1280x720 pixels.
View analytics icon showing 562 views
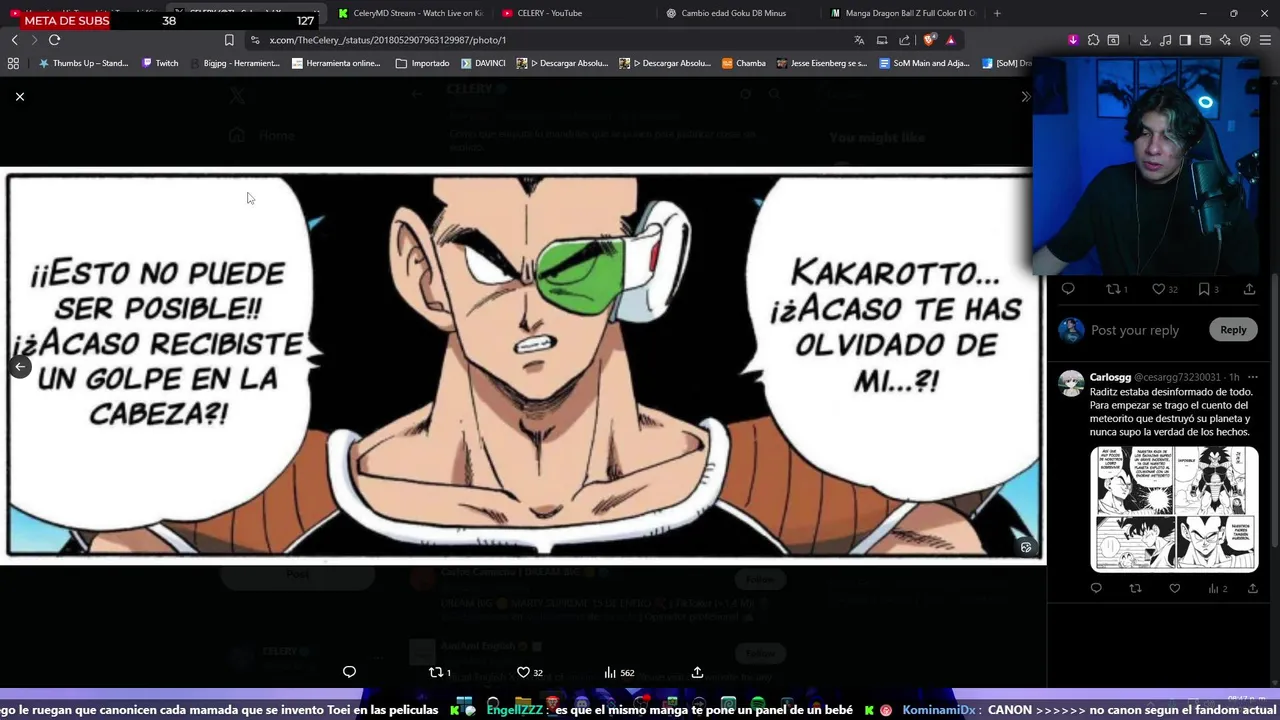click(619, 672)
